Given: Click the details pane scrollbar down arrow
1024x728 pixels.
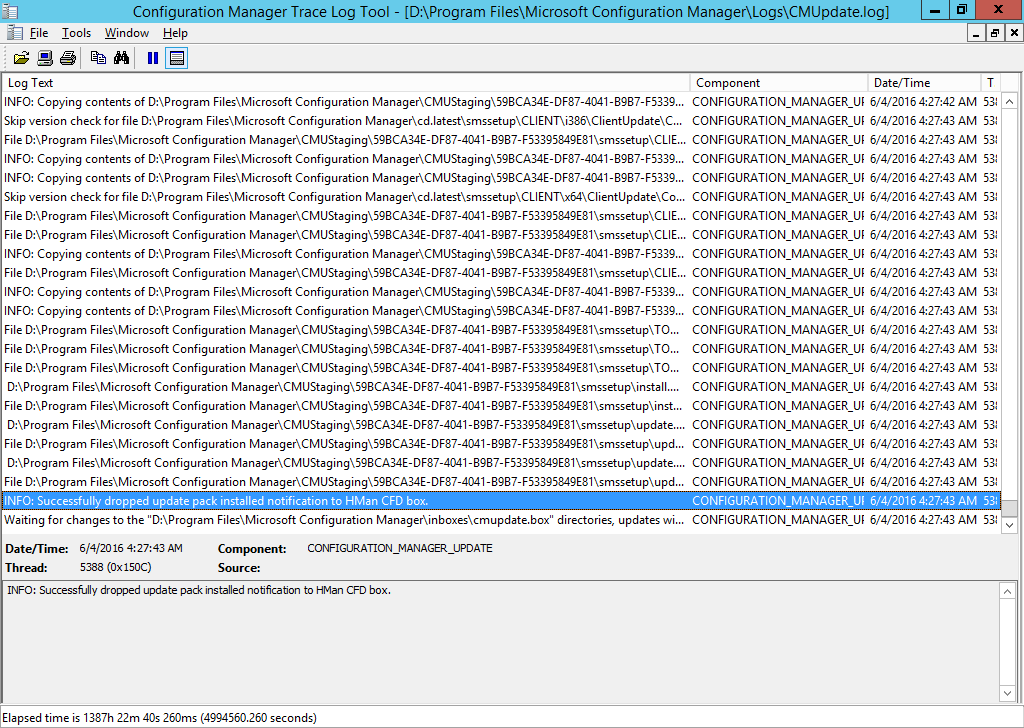Looking at the screenshot, I should [x=1008, y=693].
